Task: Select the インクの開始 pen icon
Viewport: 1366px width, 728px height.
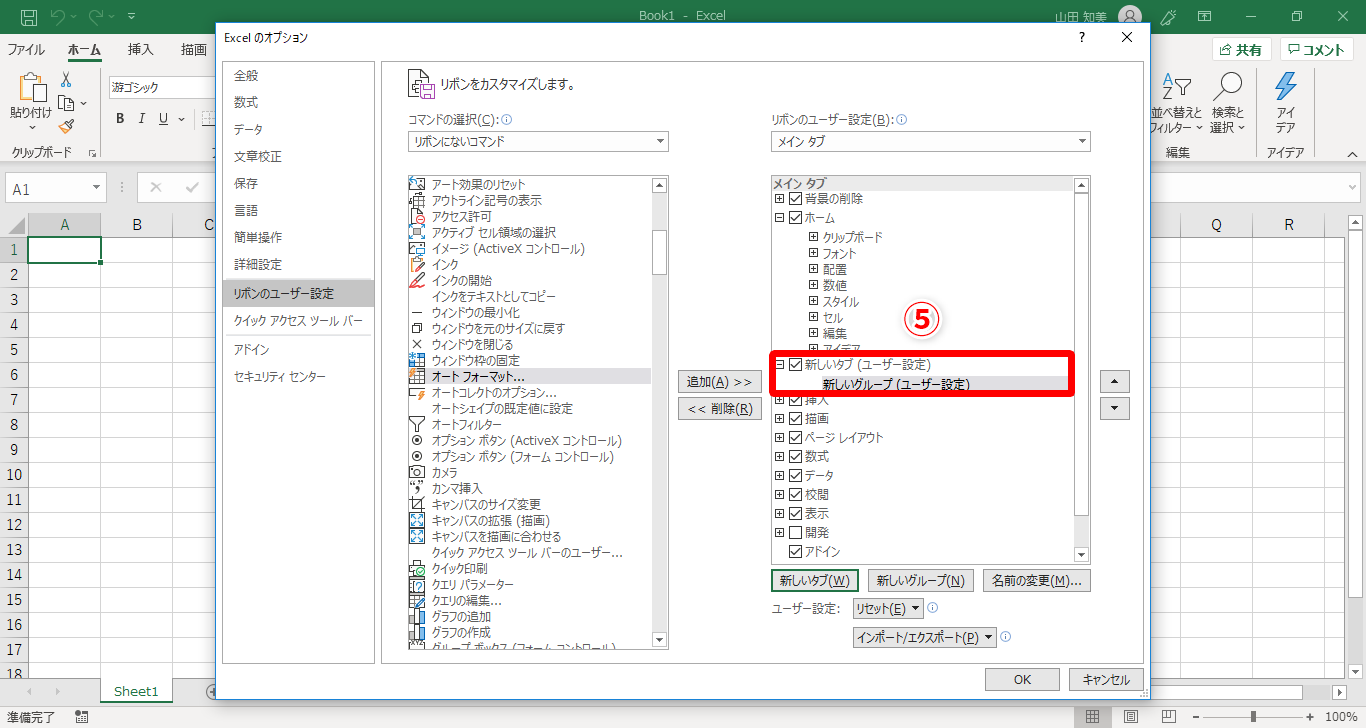Action: click(x=417, y=280)
